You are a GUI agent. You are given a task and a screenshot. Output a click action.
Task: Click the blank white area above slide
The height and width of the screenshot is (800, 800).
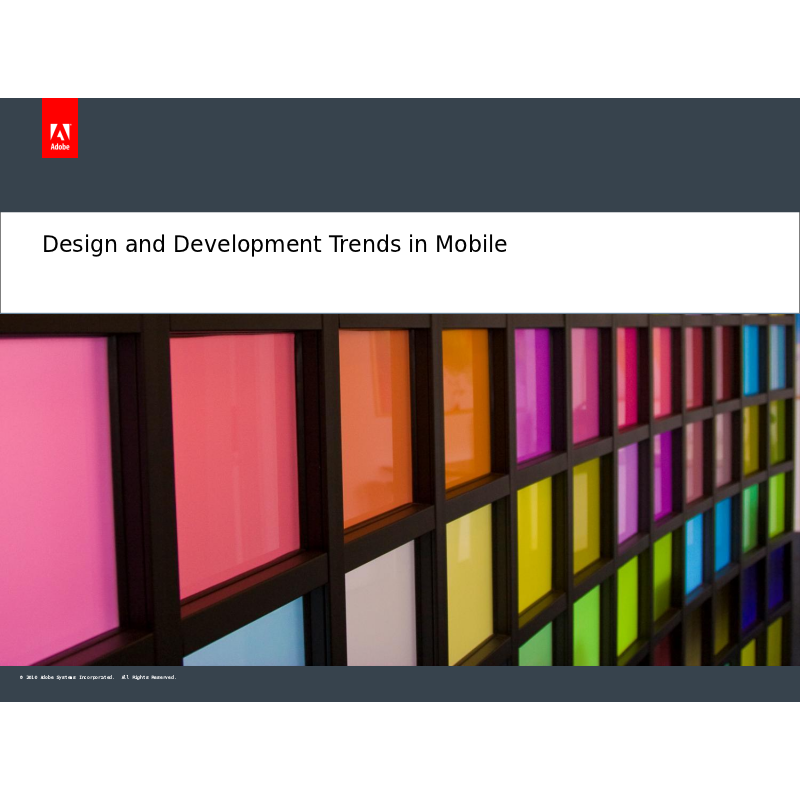[400, 48]
